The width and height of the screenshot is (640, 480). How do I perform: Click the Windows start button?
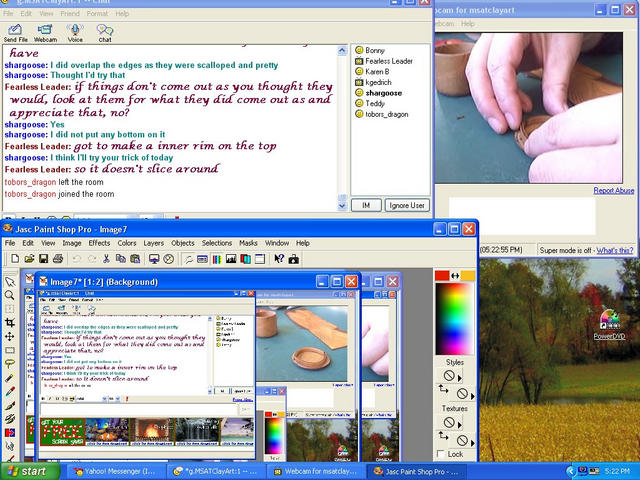[x=29, y=471]
